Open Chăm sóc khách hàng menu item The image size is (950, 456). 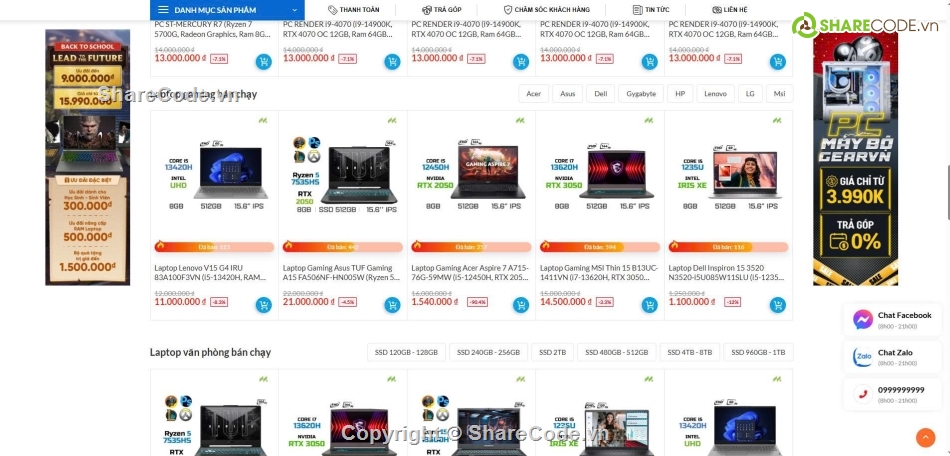pos(546,10)
